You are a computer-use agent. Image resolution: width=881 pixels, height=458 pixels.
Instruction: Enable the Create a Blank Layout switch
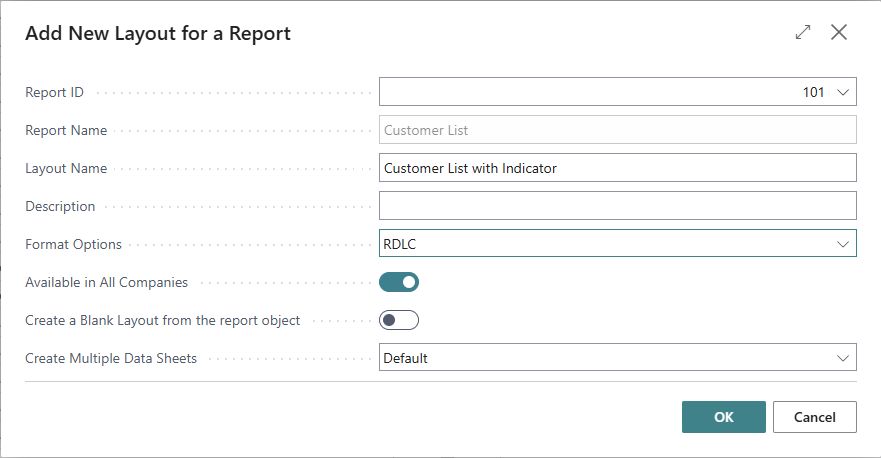click(399, 320)
